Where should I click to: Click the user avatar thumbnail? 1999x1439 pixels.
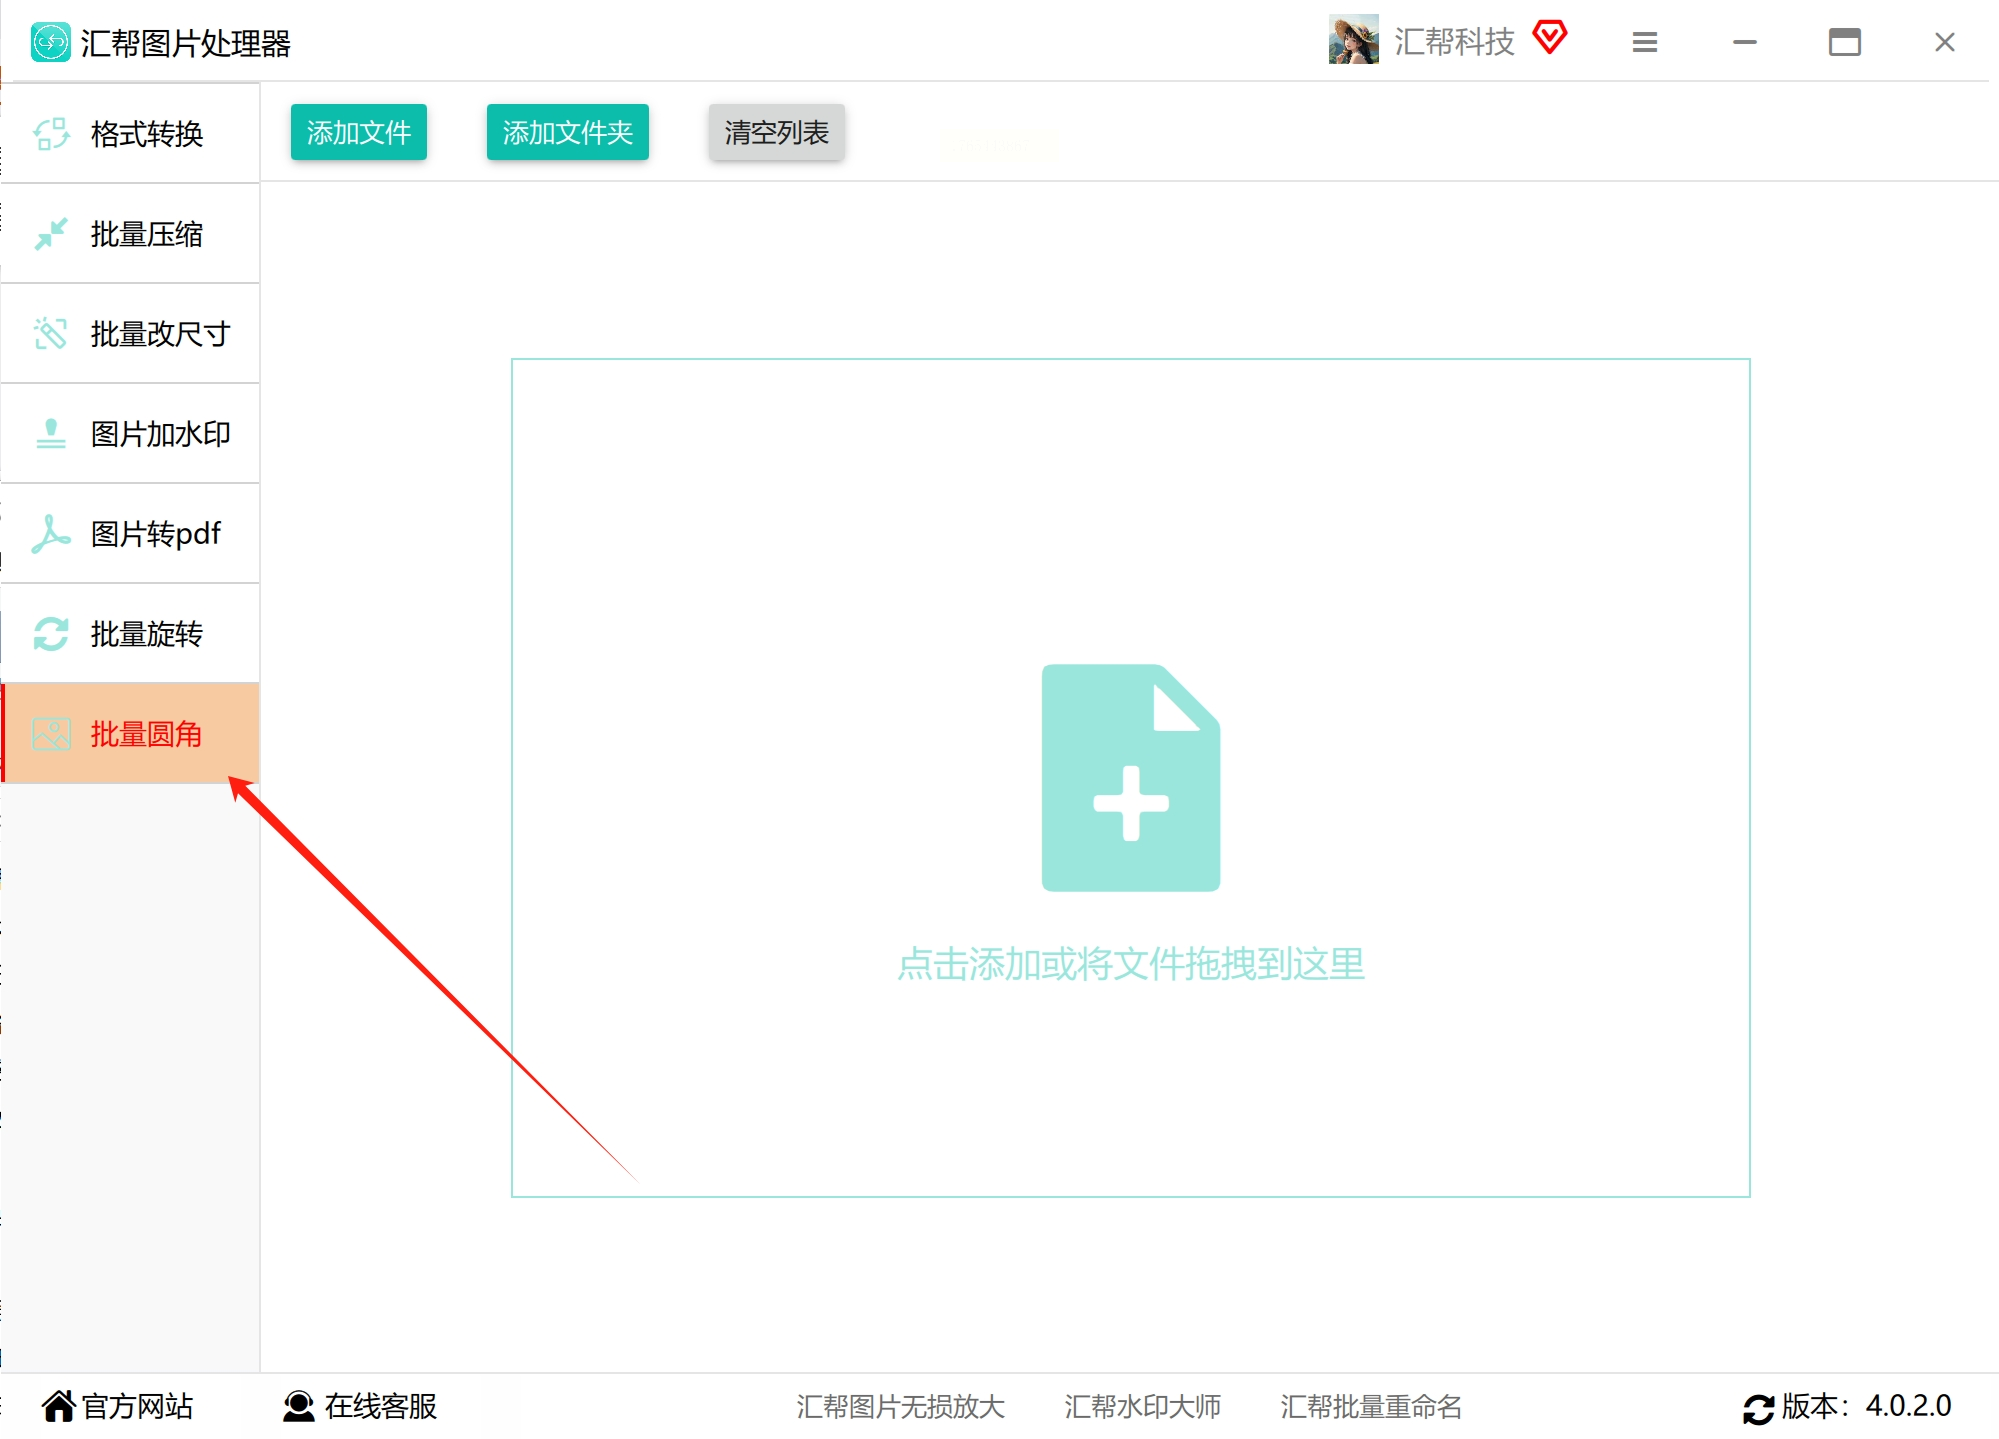coord(1353,40)
